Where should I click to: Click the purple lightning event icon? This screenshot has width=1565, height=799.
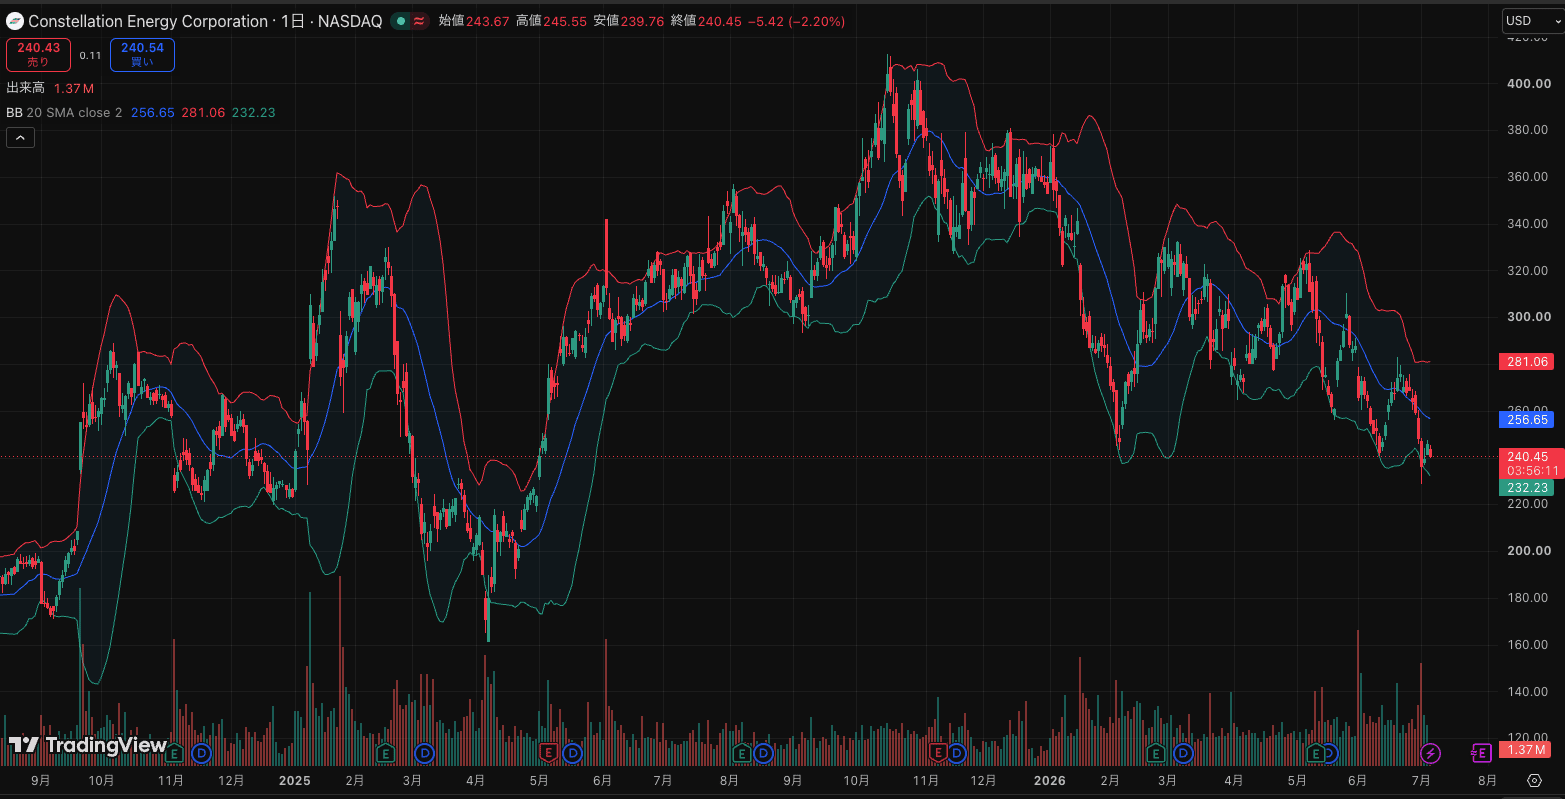[1431, 752]
